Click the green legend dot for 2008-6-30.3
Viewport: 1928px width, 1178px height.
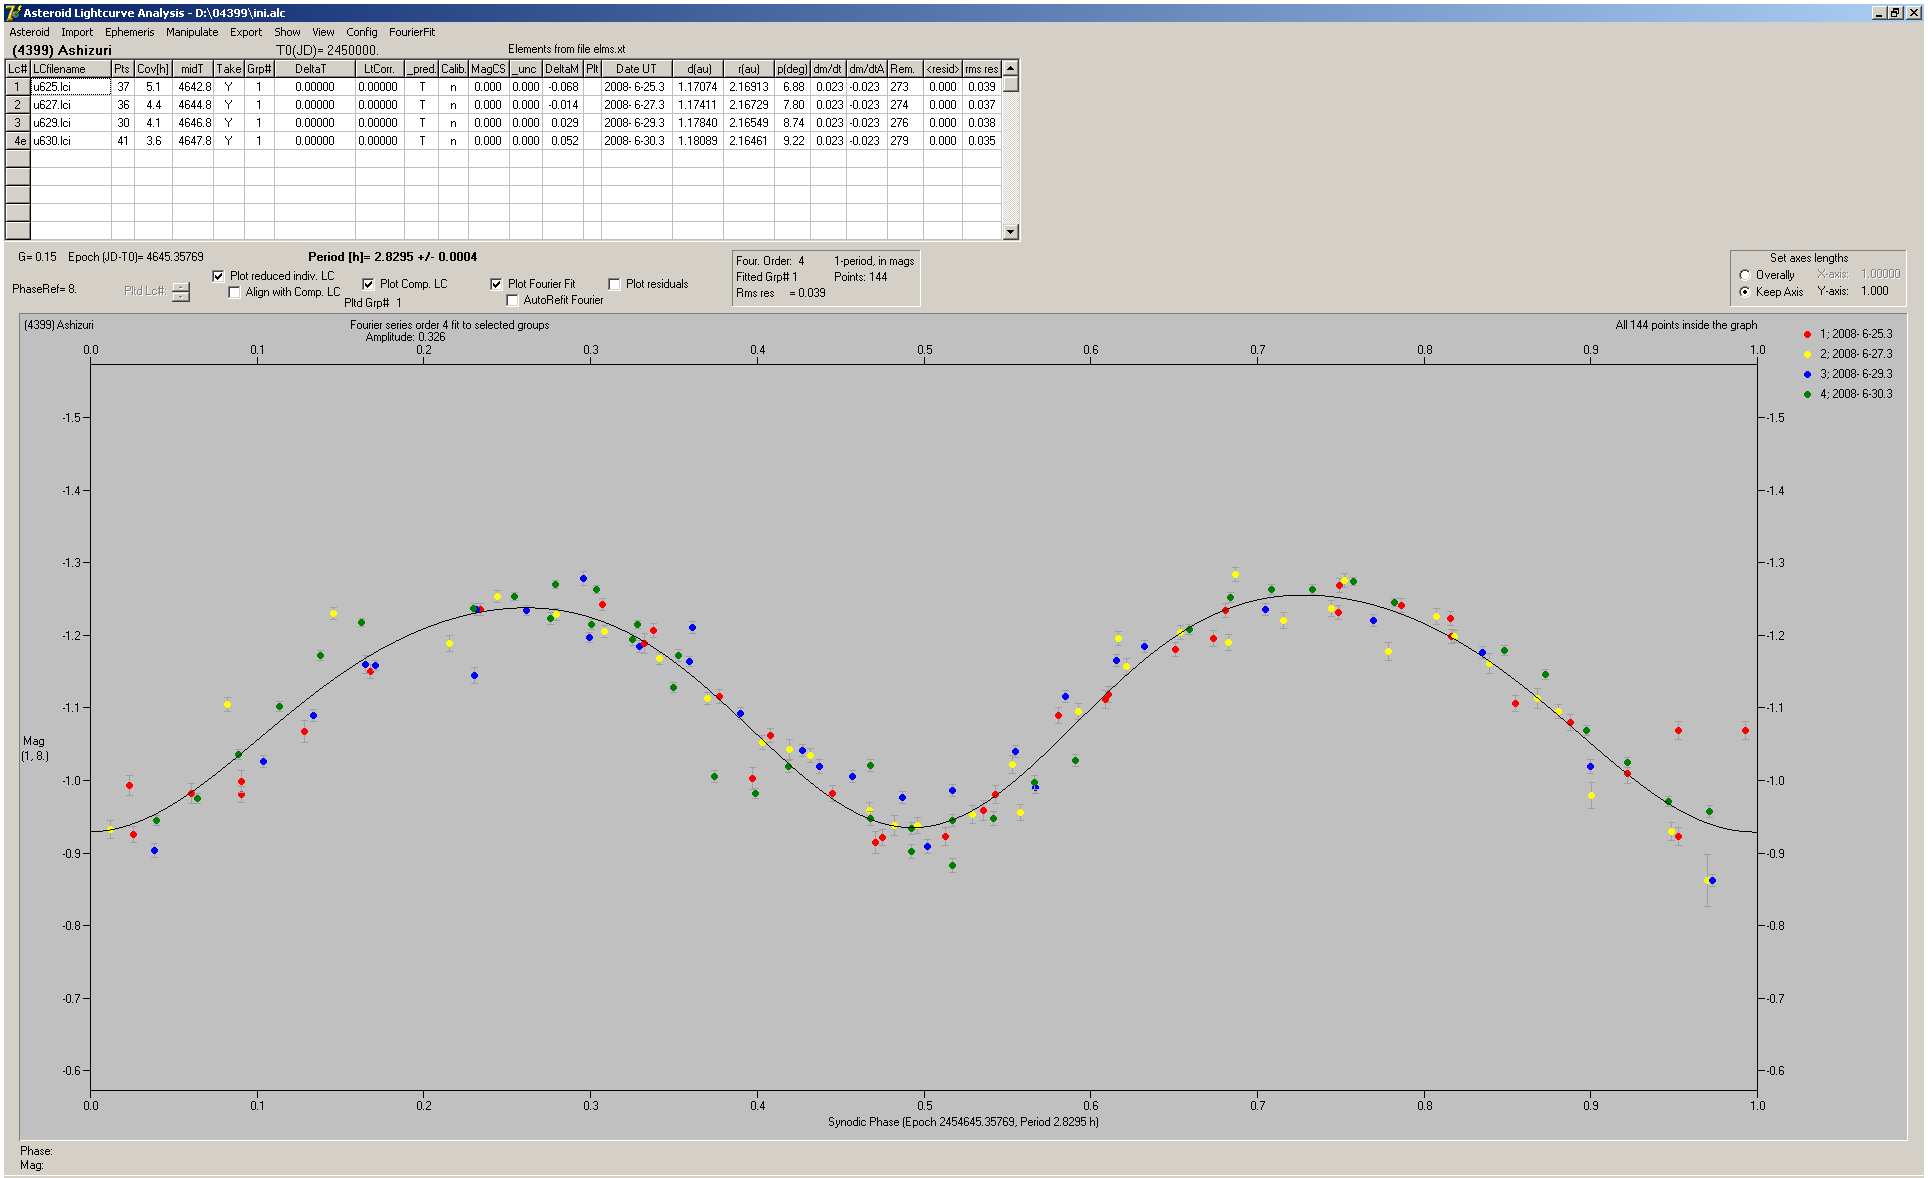click(x=1807, y=394)
